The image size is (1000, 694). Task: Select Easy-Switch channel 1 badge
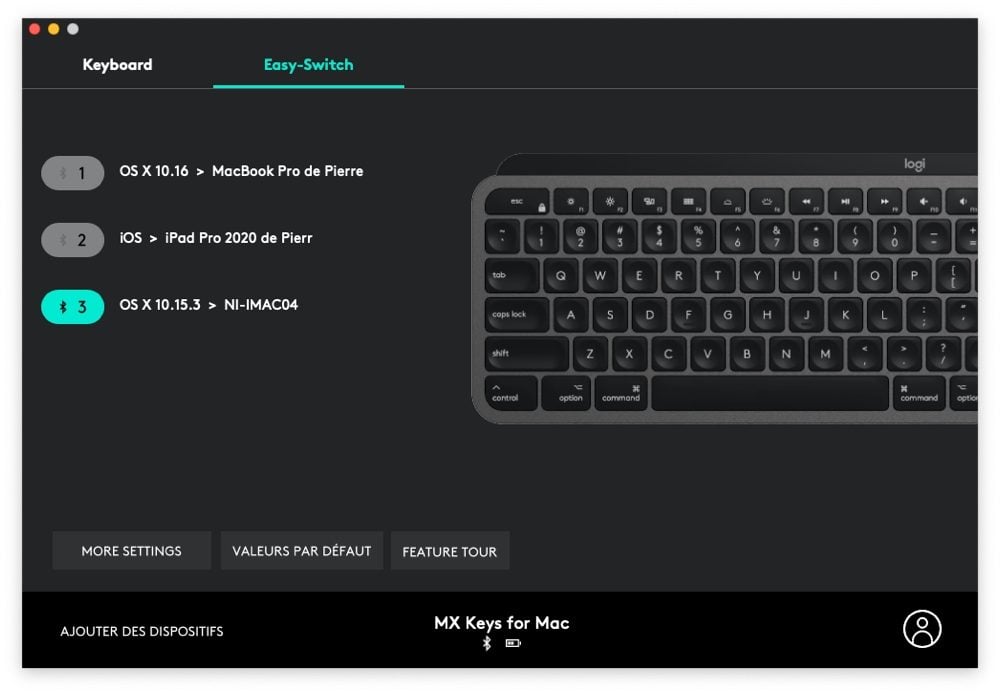pos(73,173)
